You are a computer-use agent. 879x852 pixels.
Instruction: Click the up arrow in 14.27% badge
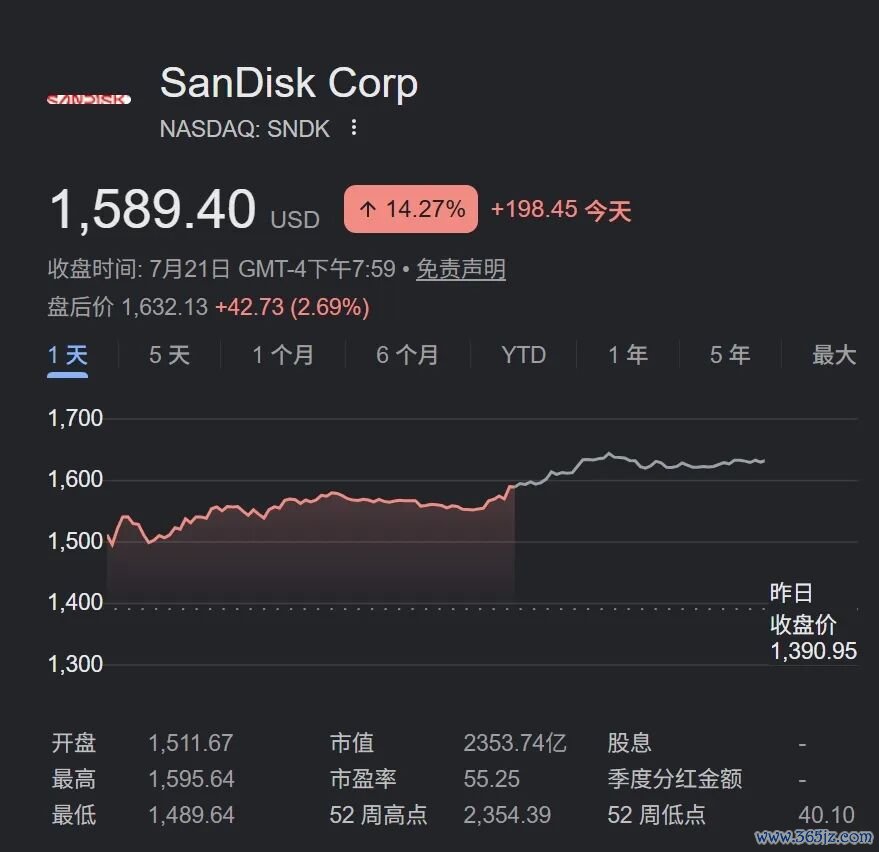368,210
